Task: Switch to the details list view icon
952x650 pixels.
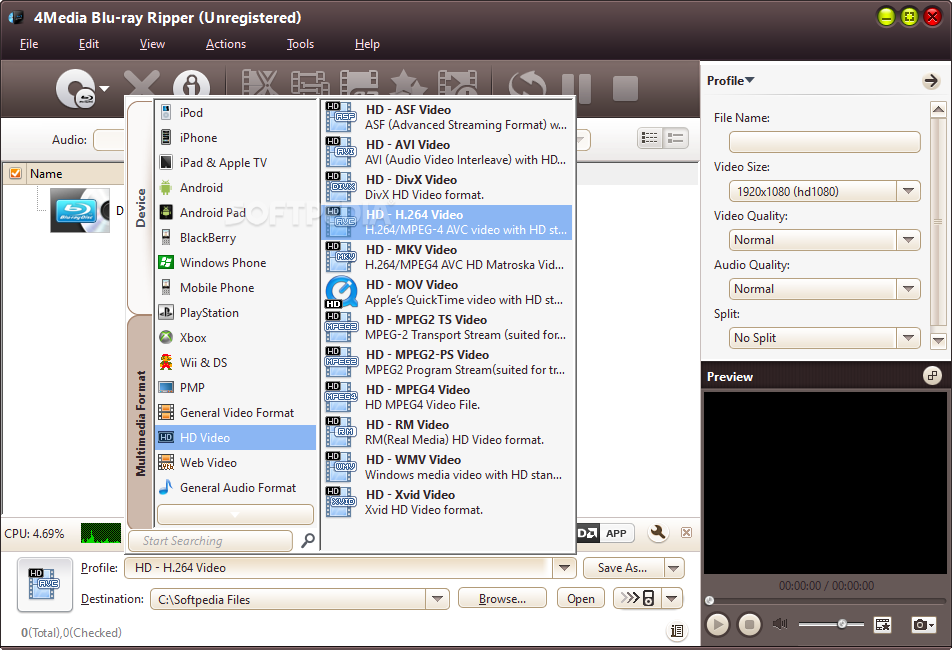Action: point(650,138)
